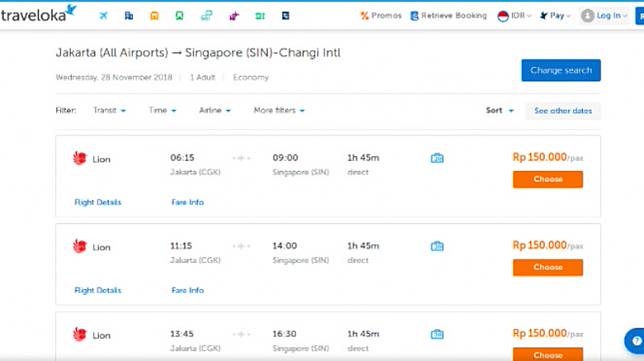This screenshot has height=361, width=644.
Task: Open the help chat bubble icon
Action: pos(635,340)
